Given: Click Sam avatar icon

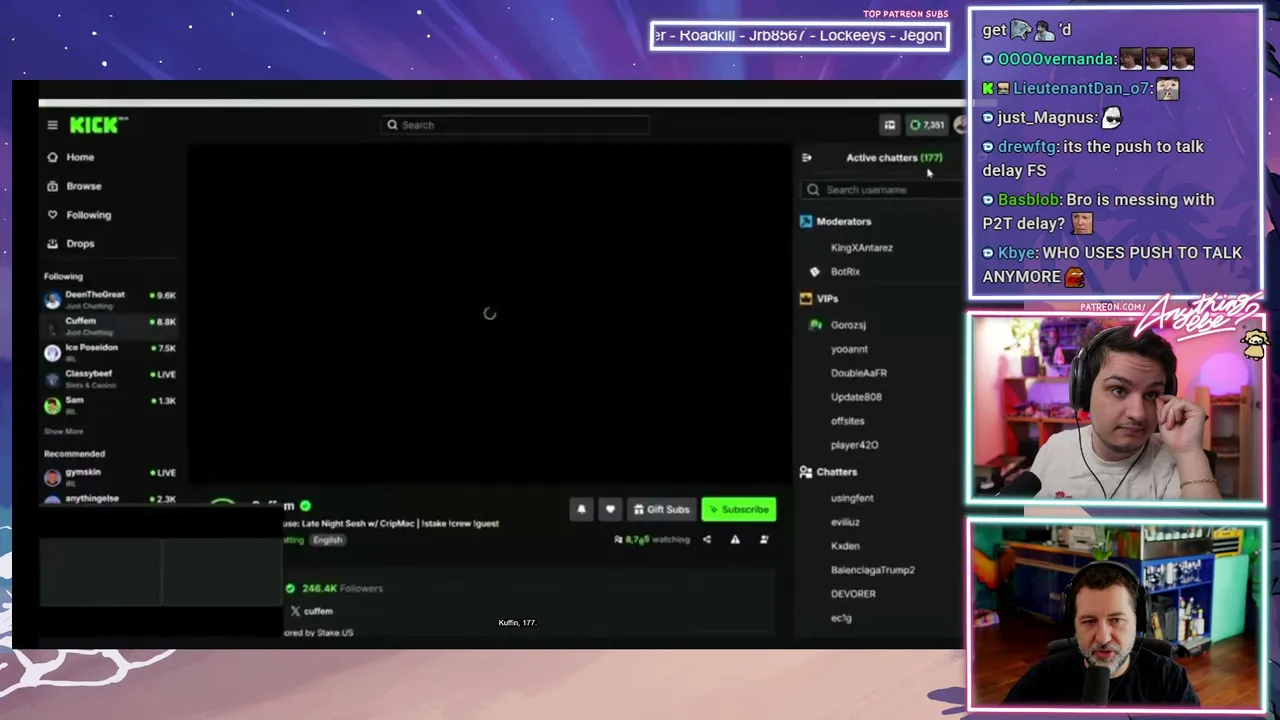Looking at the screenshot, I should coord(52,405).
